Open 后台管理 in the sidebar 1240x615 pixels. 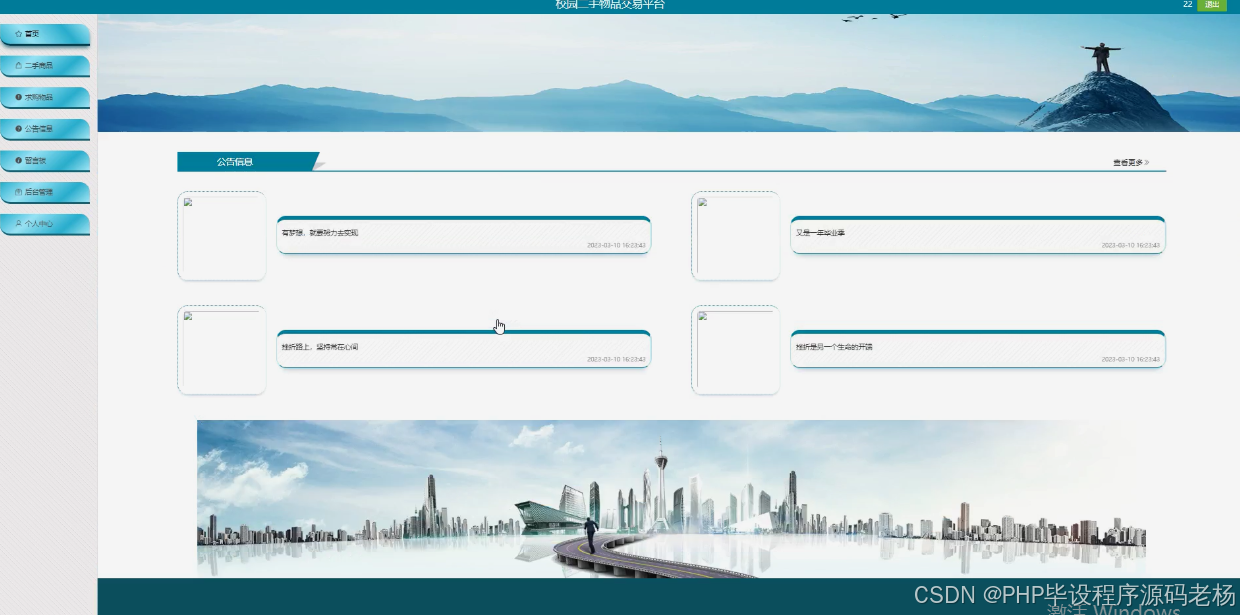point(45,192)
